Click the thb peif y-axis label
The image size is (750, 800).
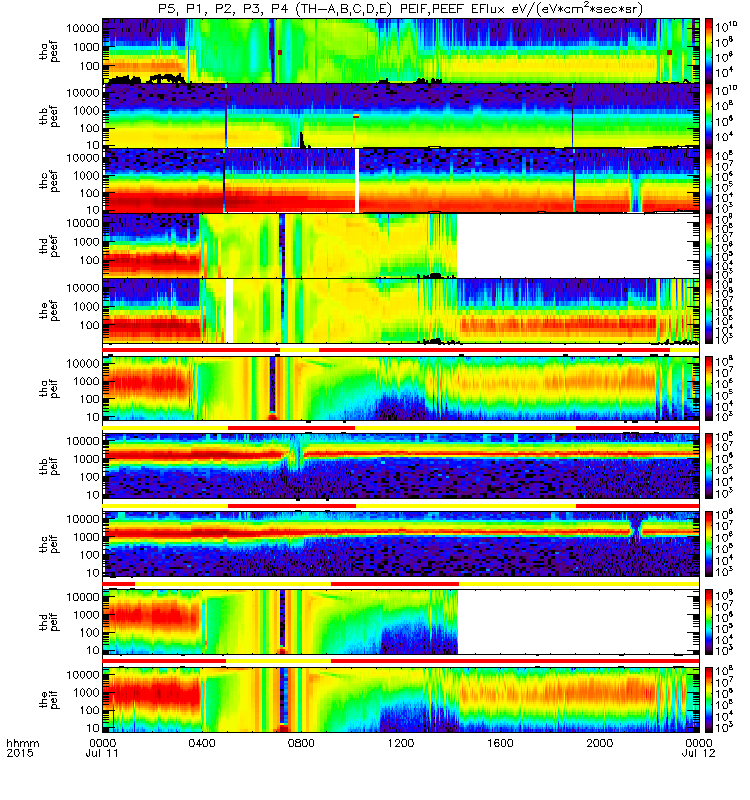[49, 465]
